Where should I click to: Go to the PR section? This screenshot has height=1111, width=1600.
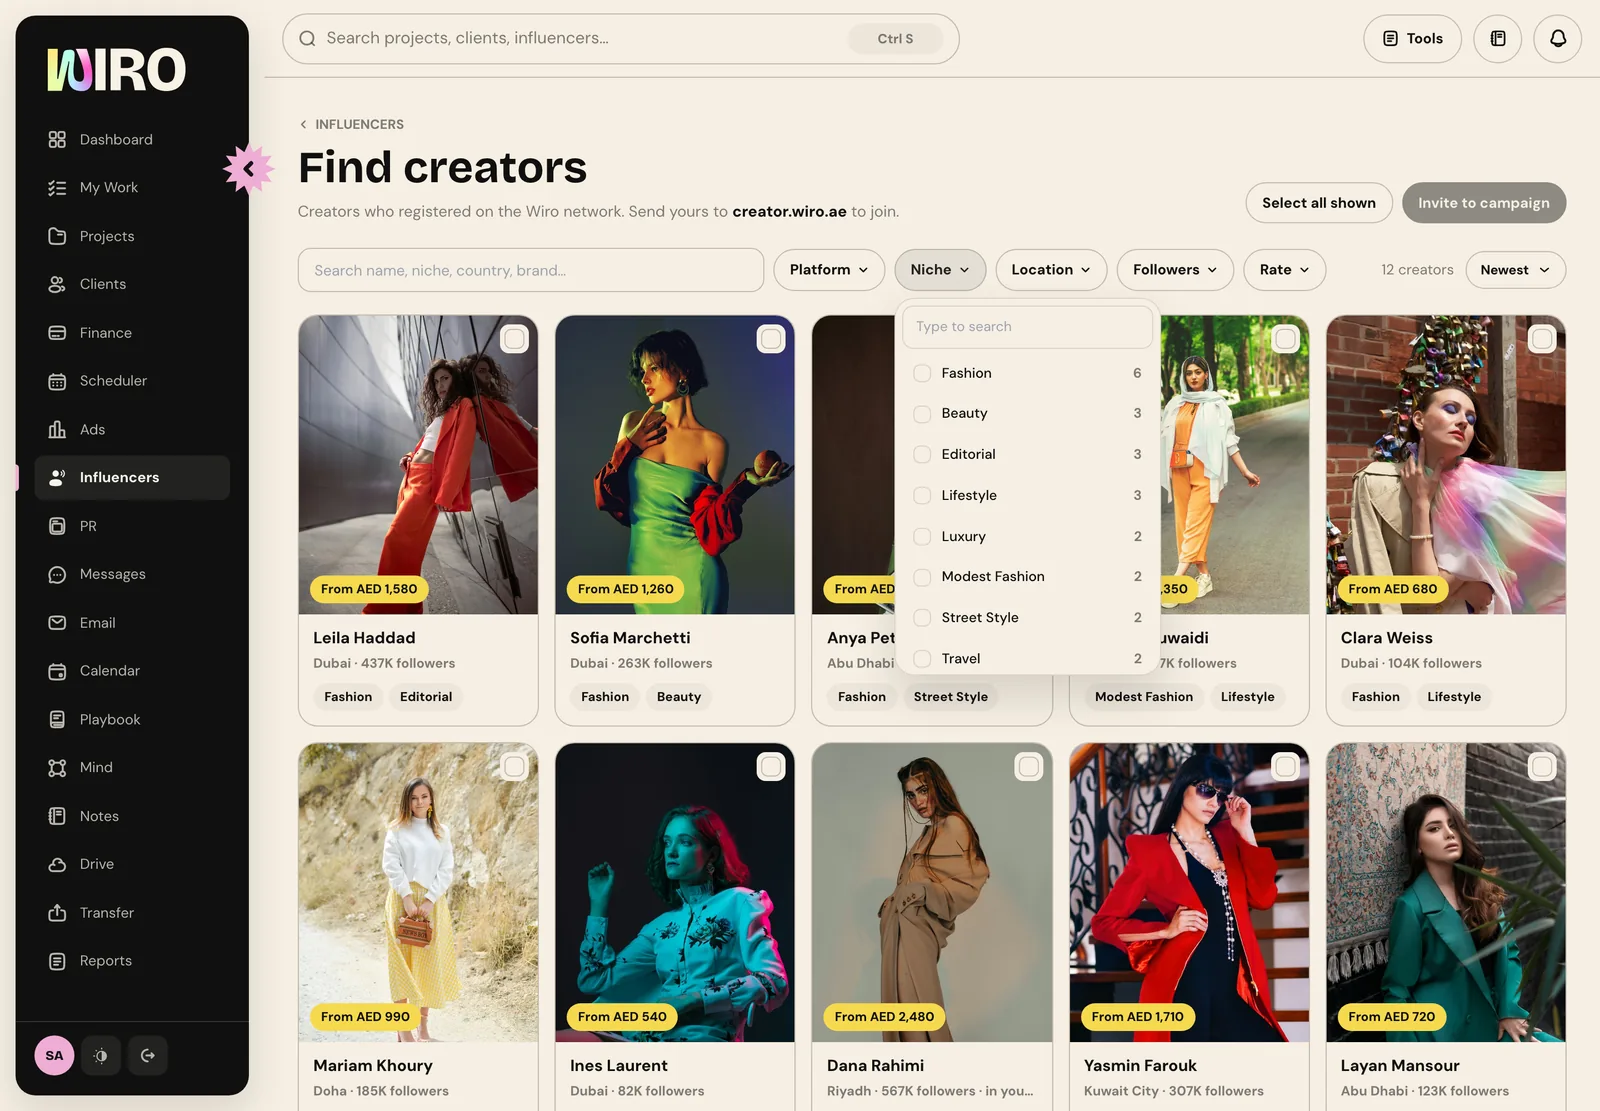[x=132, y=526]
